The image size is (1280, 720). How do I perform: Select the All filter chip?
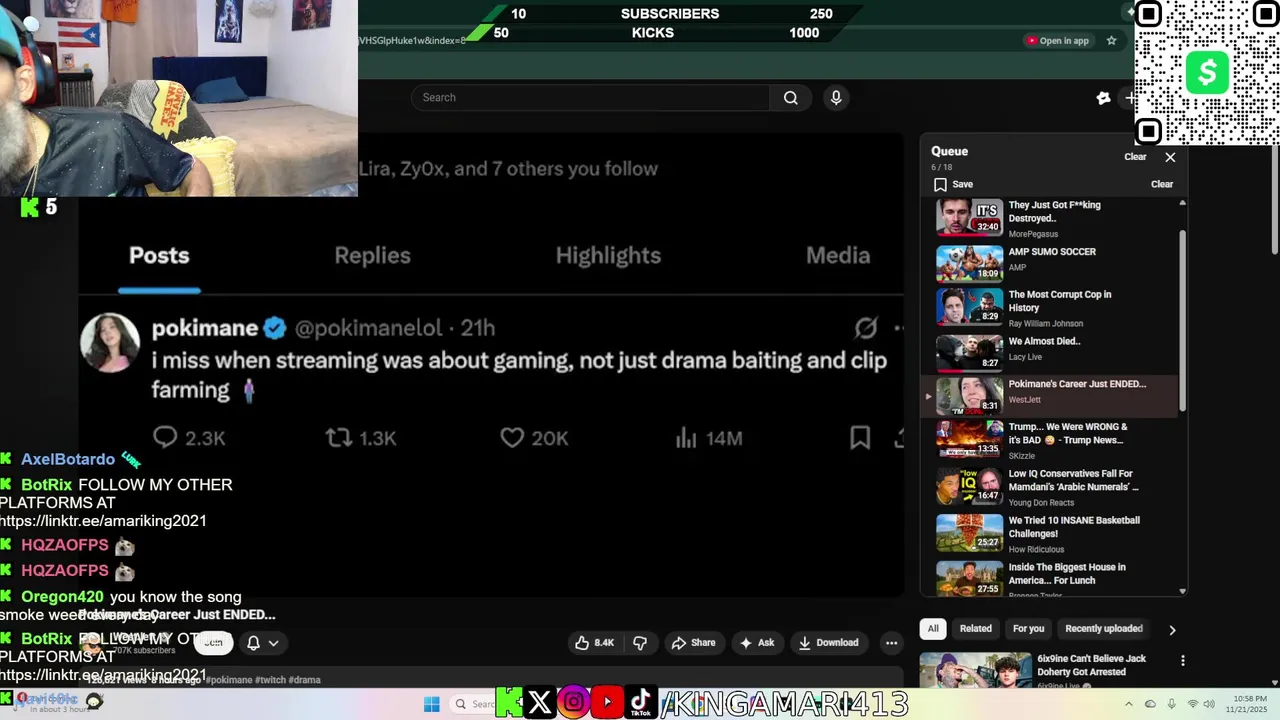pos(933,629)
